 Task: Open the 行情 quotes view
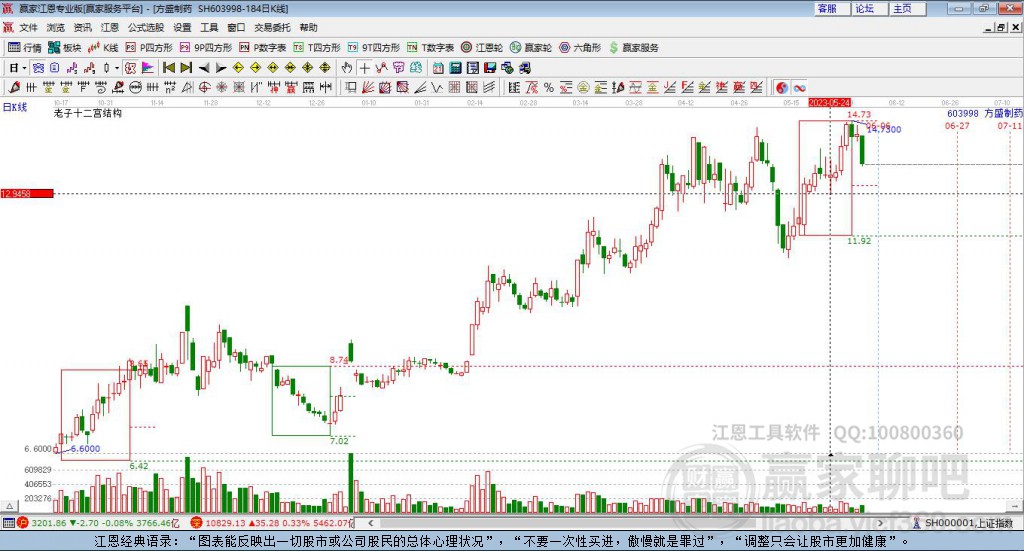[x=25, y=48]
